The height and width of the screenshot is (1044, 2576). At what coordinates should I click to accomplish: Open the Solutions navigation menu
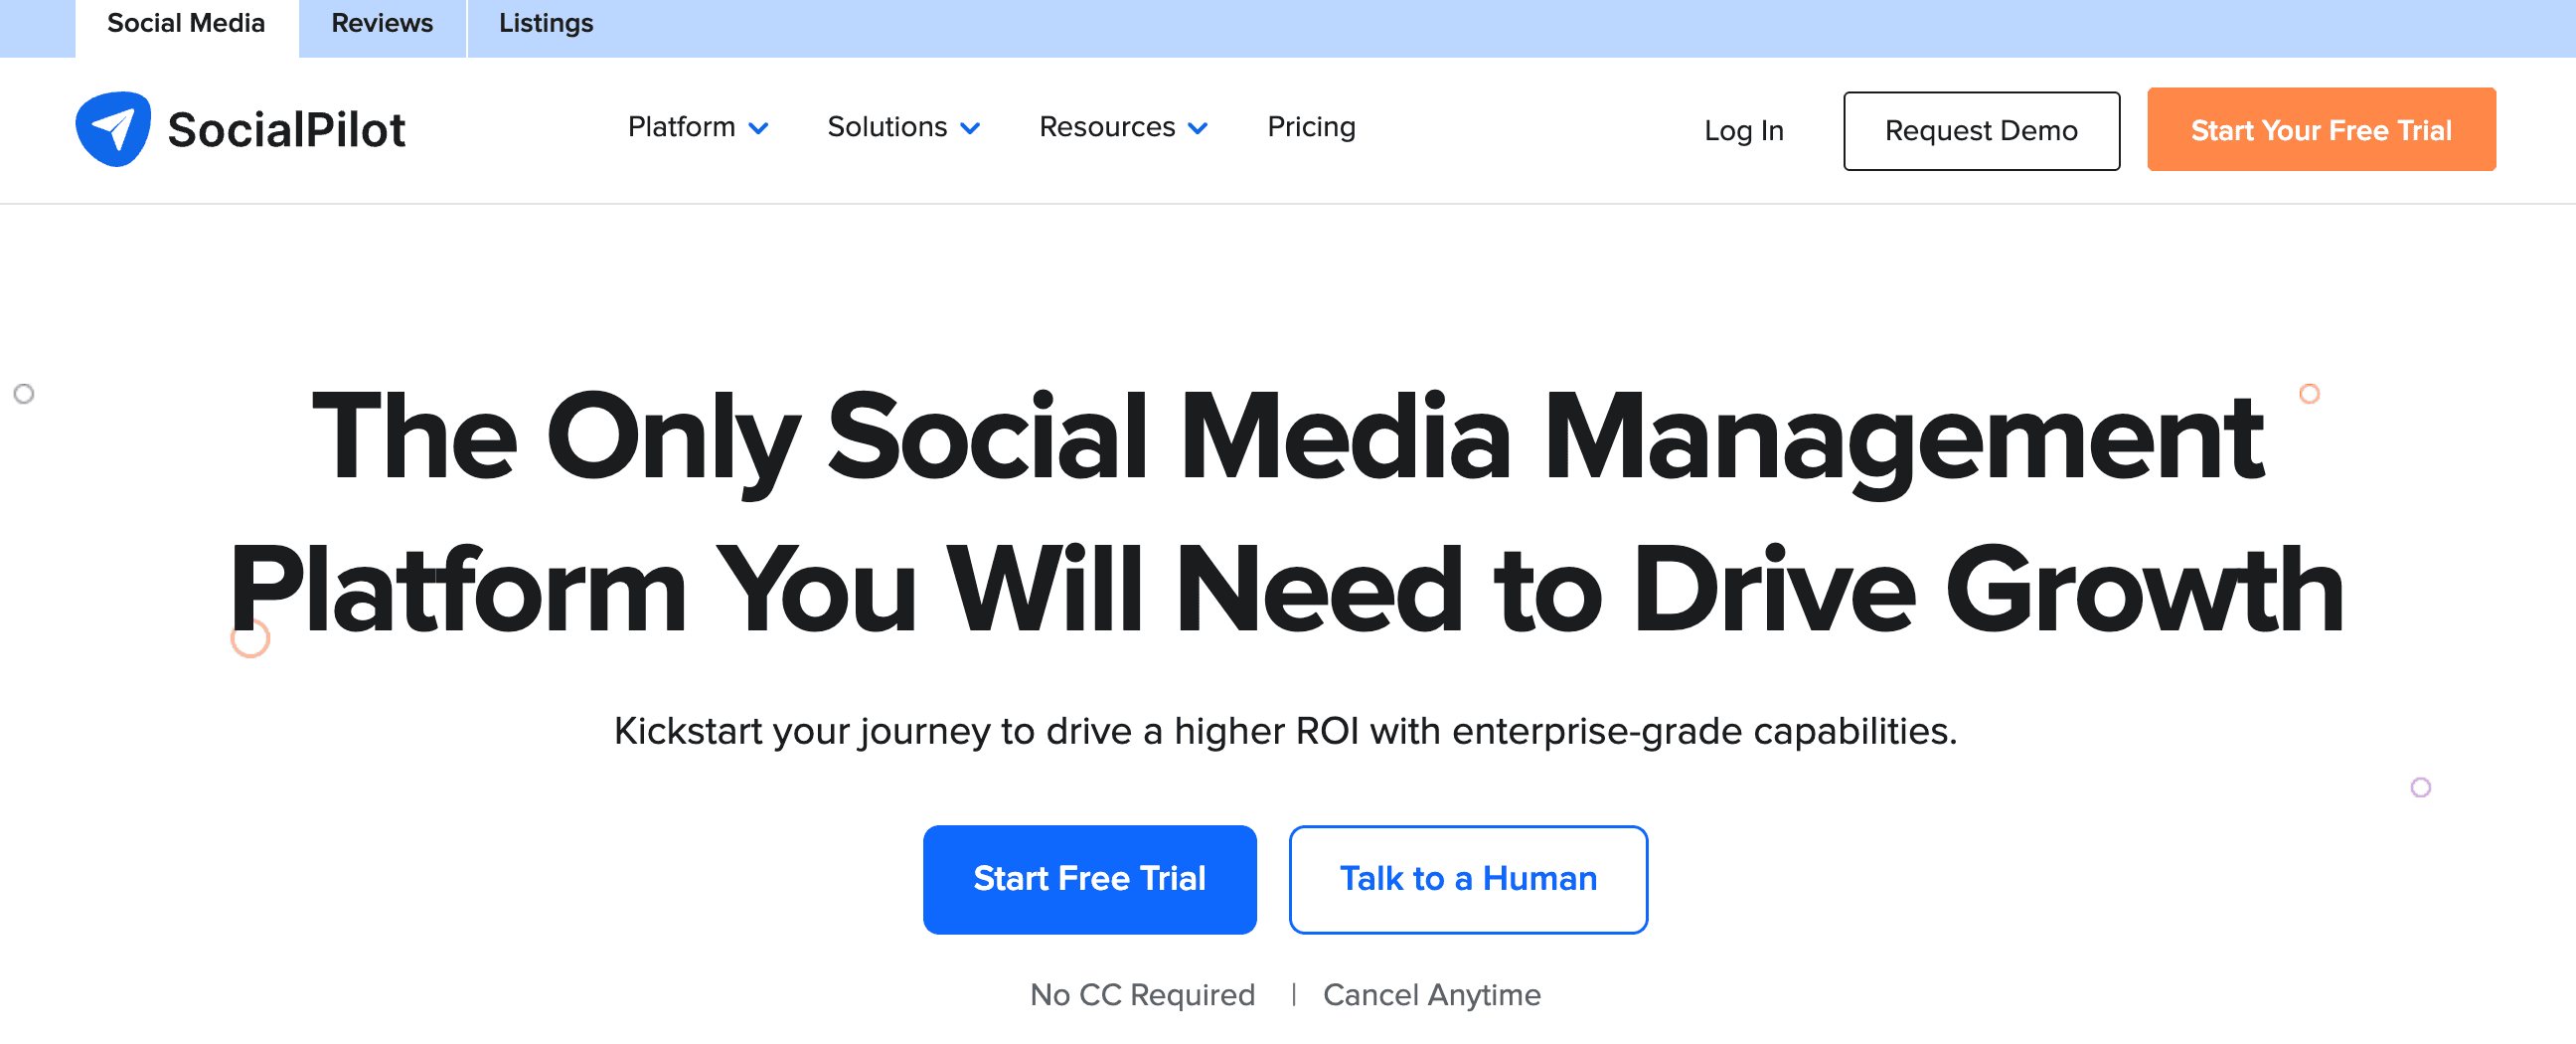coord(886,127)
